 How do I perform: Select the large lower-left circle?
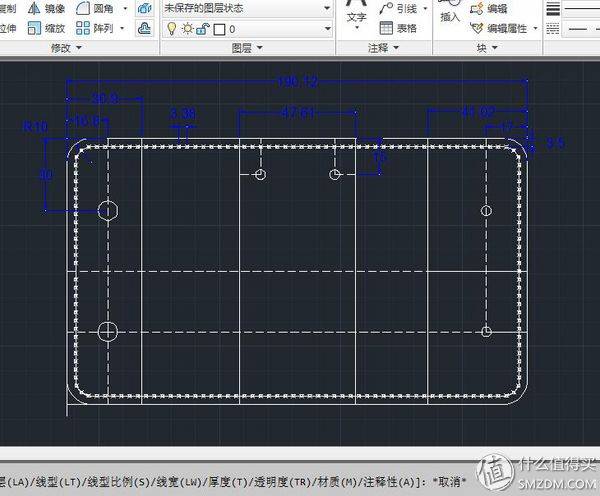pos(108,331)
